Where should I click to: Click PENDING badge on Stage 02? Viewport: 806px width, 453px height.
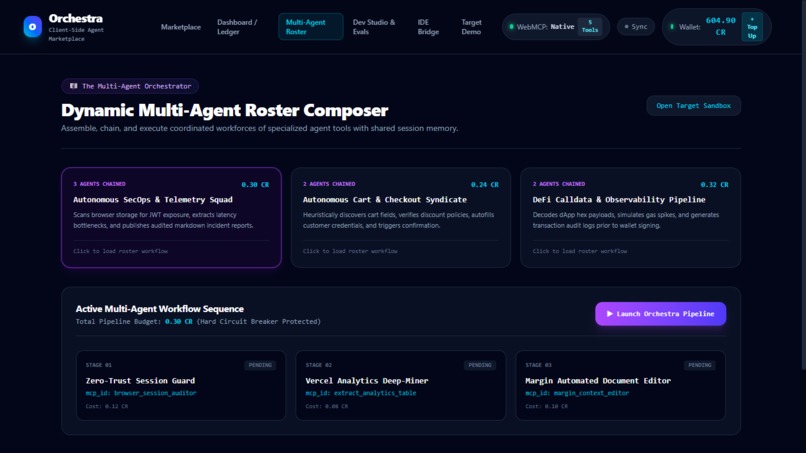pyautogui.click(x=480, y=365)
